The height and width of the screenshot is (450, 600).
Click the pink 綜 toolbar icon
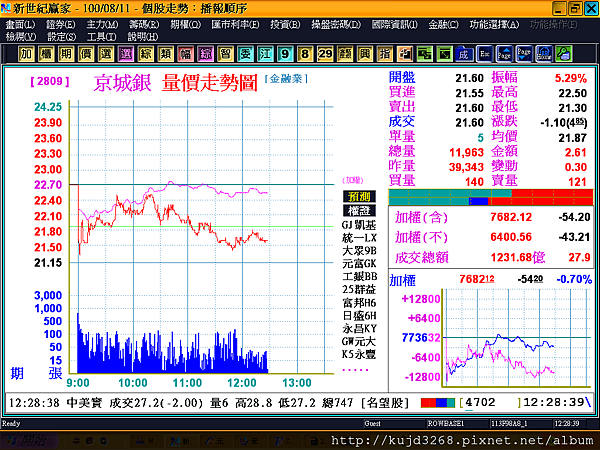[205, 54]
